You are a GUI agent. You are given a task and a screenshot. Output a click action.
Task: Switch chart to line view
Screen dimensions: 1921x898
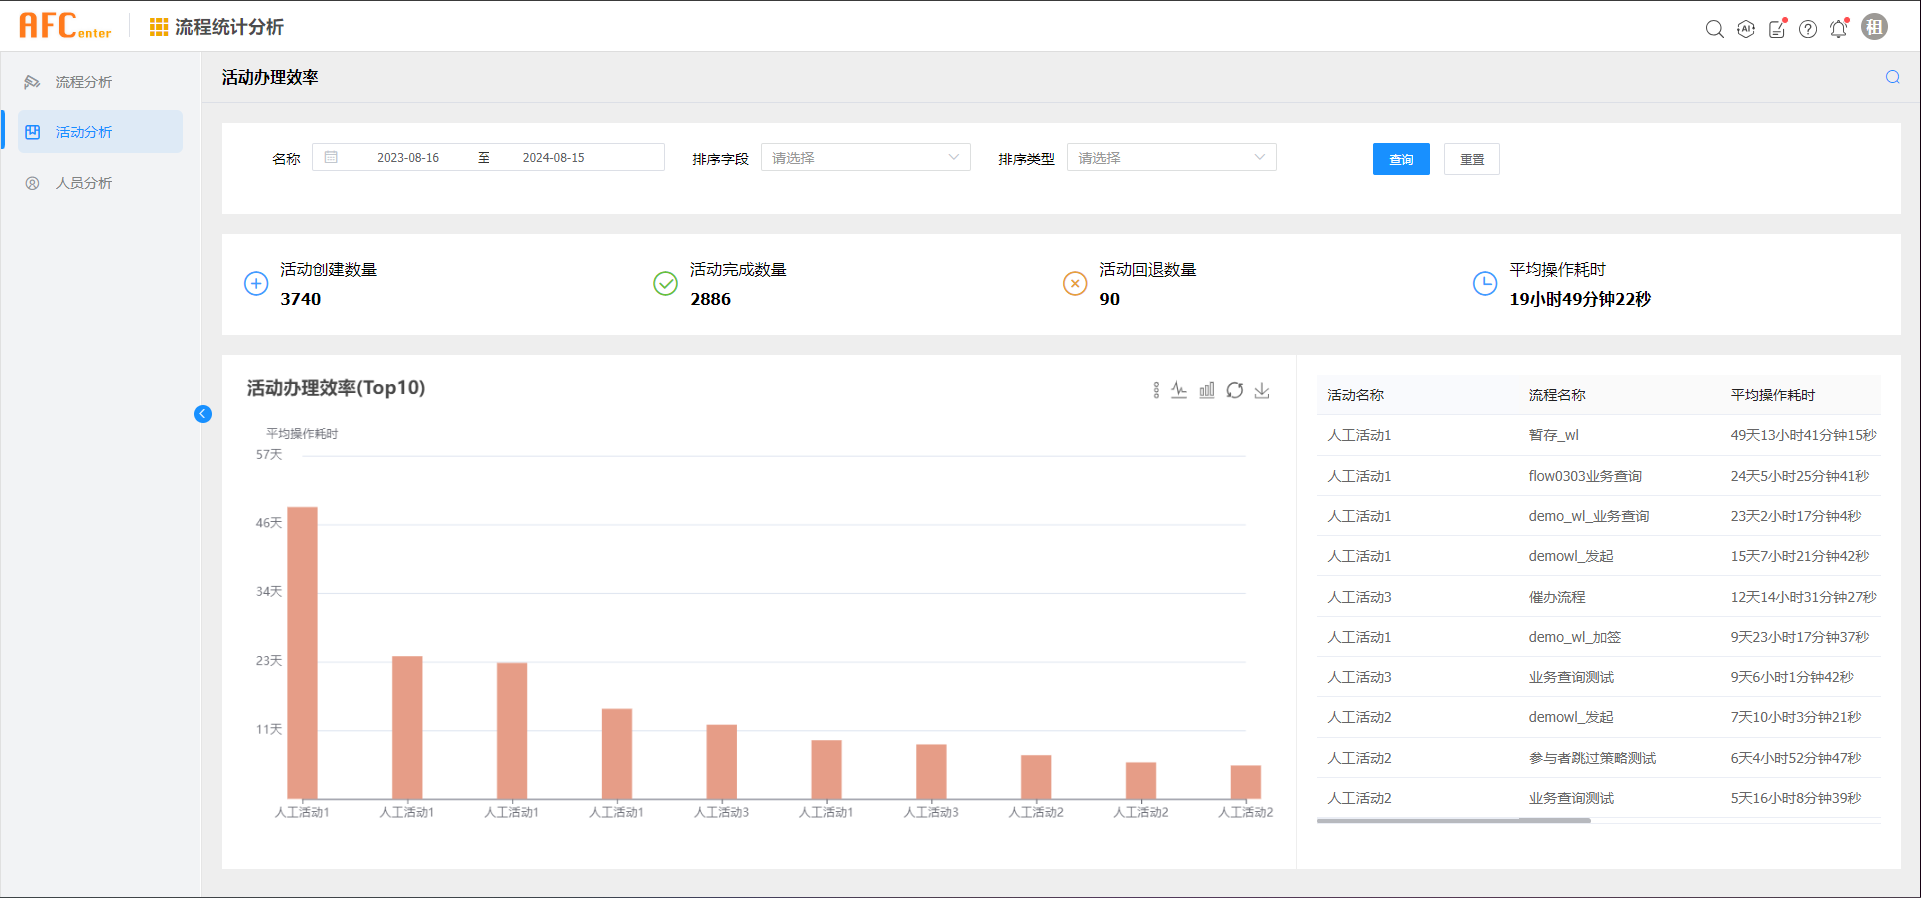coord(1180,390)
